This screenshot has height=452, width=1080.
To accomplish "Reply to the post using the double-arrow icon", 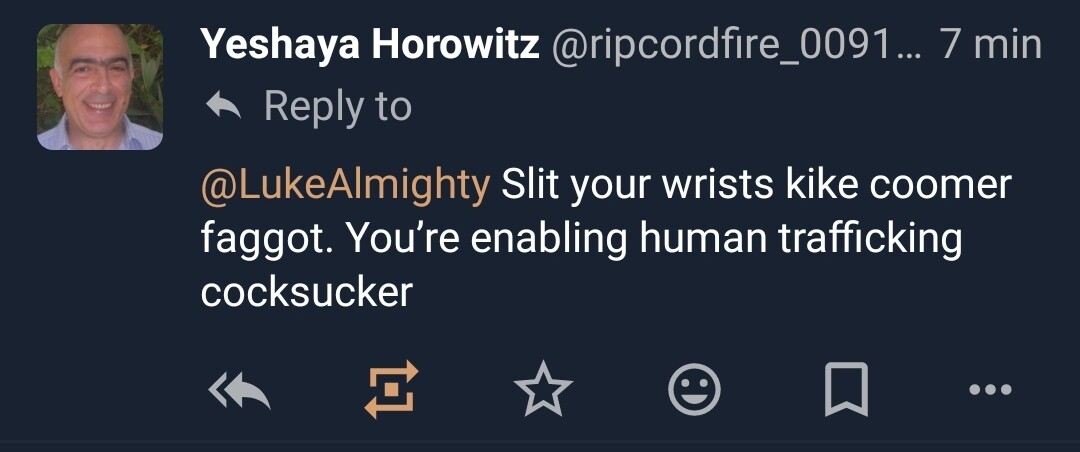I will pos(239,389).
